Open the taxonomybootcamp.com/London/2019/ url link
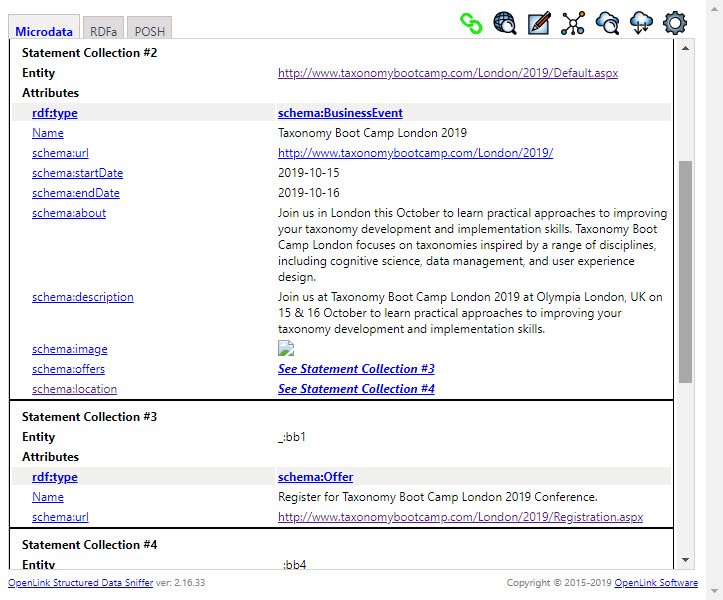Image resolution: width=723 pixels, height=600 pixels. coord(415,153)
